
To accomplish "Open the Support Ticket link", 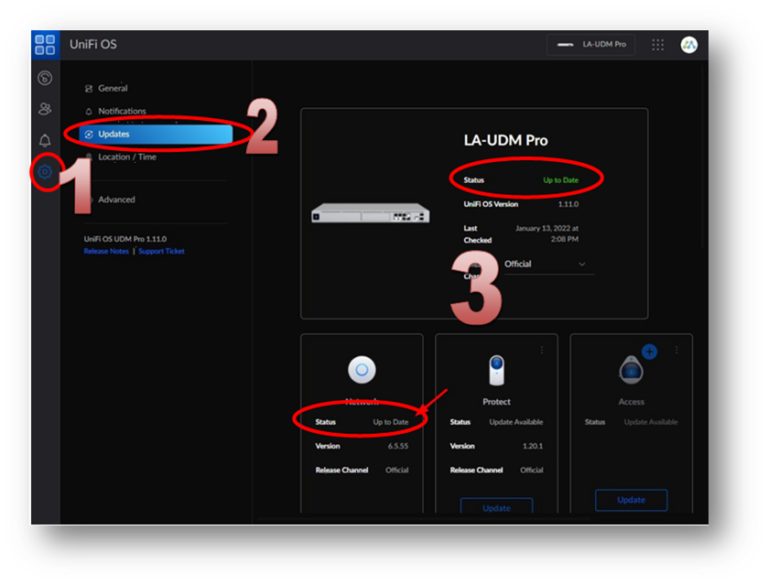I will point(161,251).
